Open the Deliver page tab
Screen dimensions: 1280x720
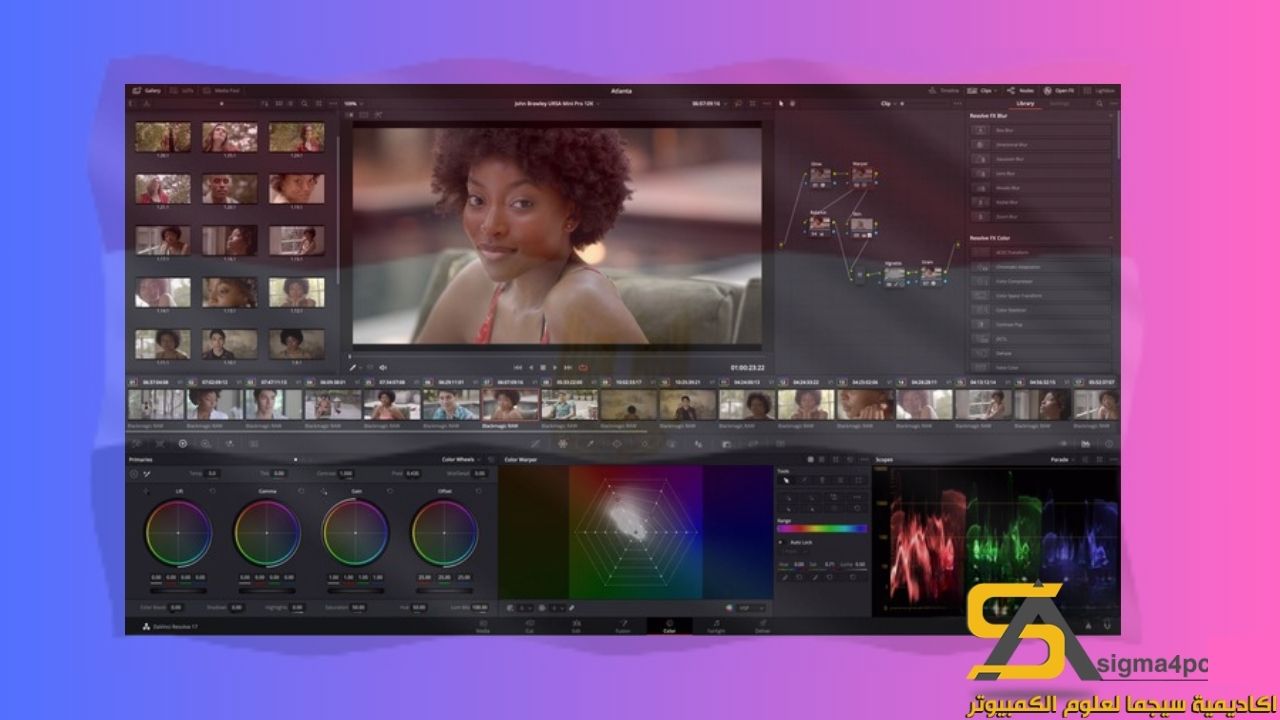tap(762, 627)
